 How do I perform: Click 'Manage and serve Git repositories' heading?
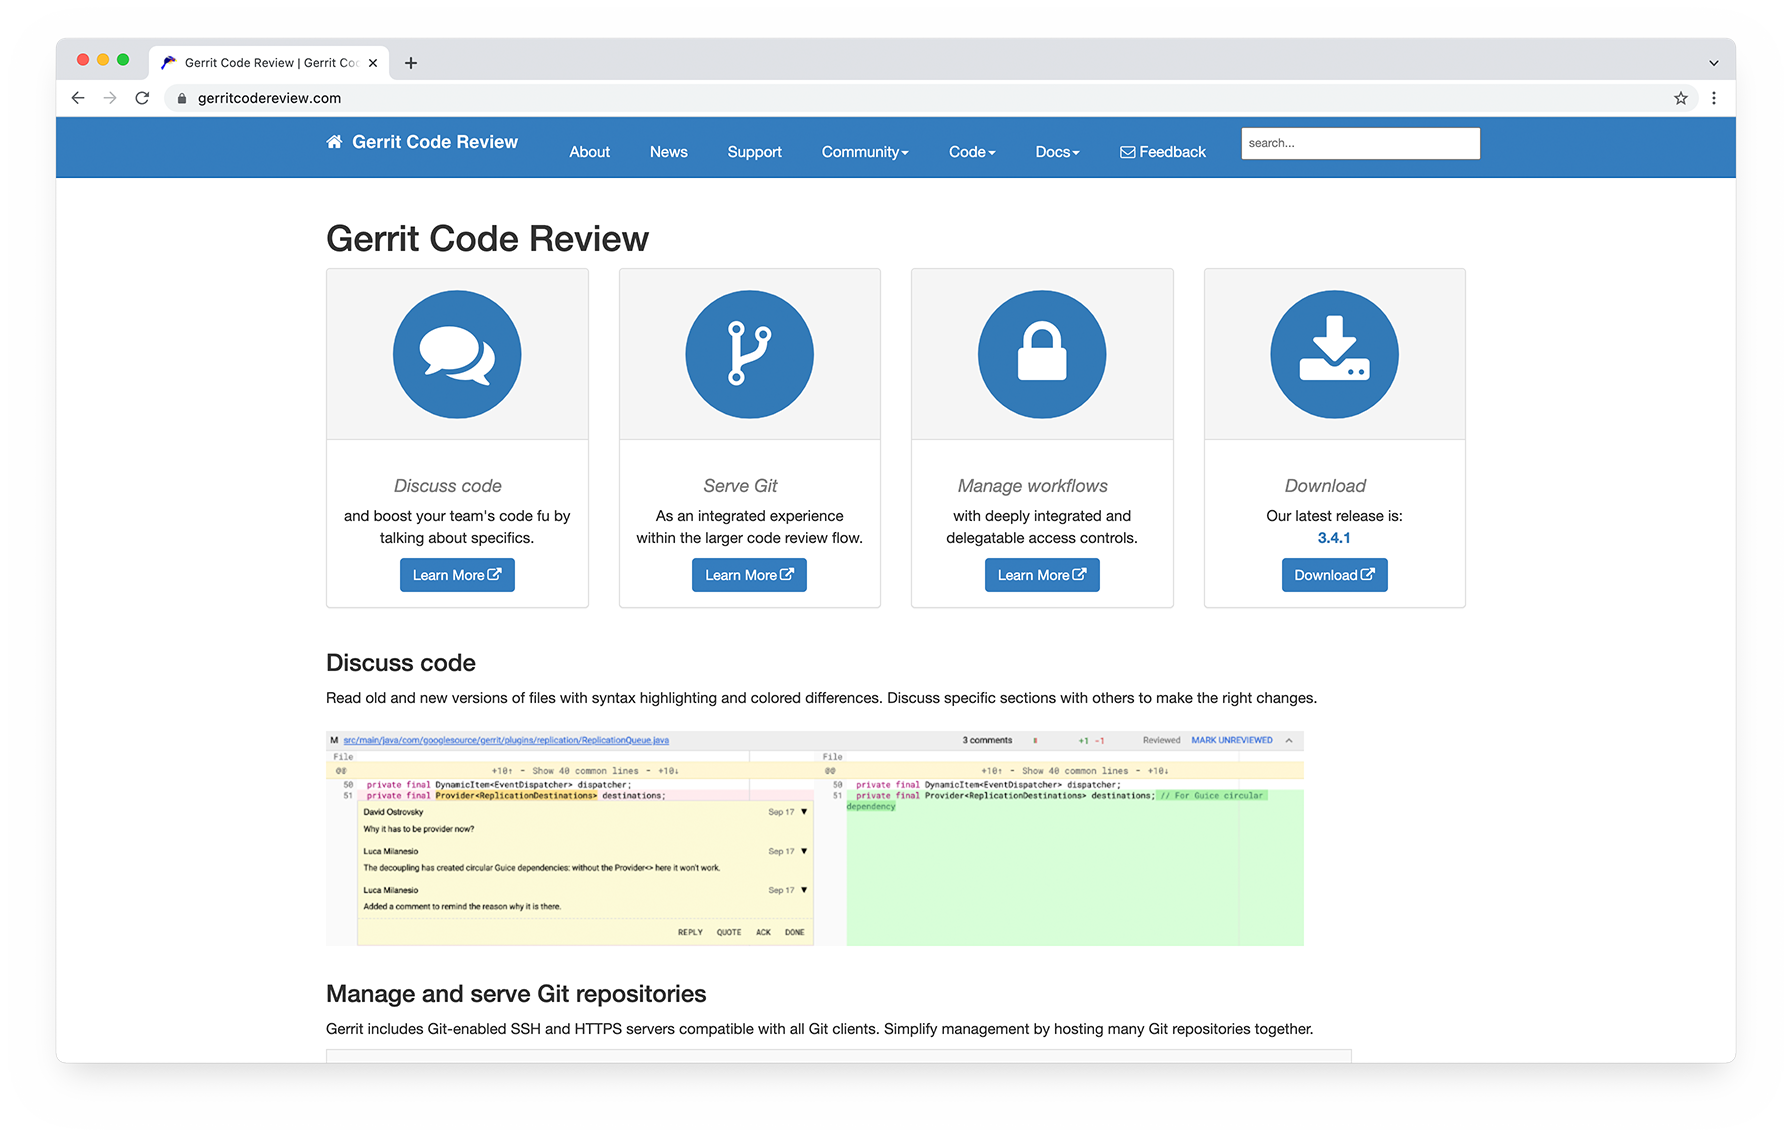(516, 994)
